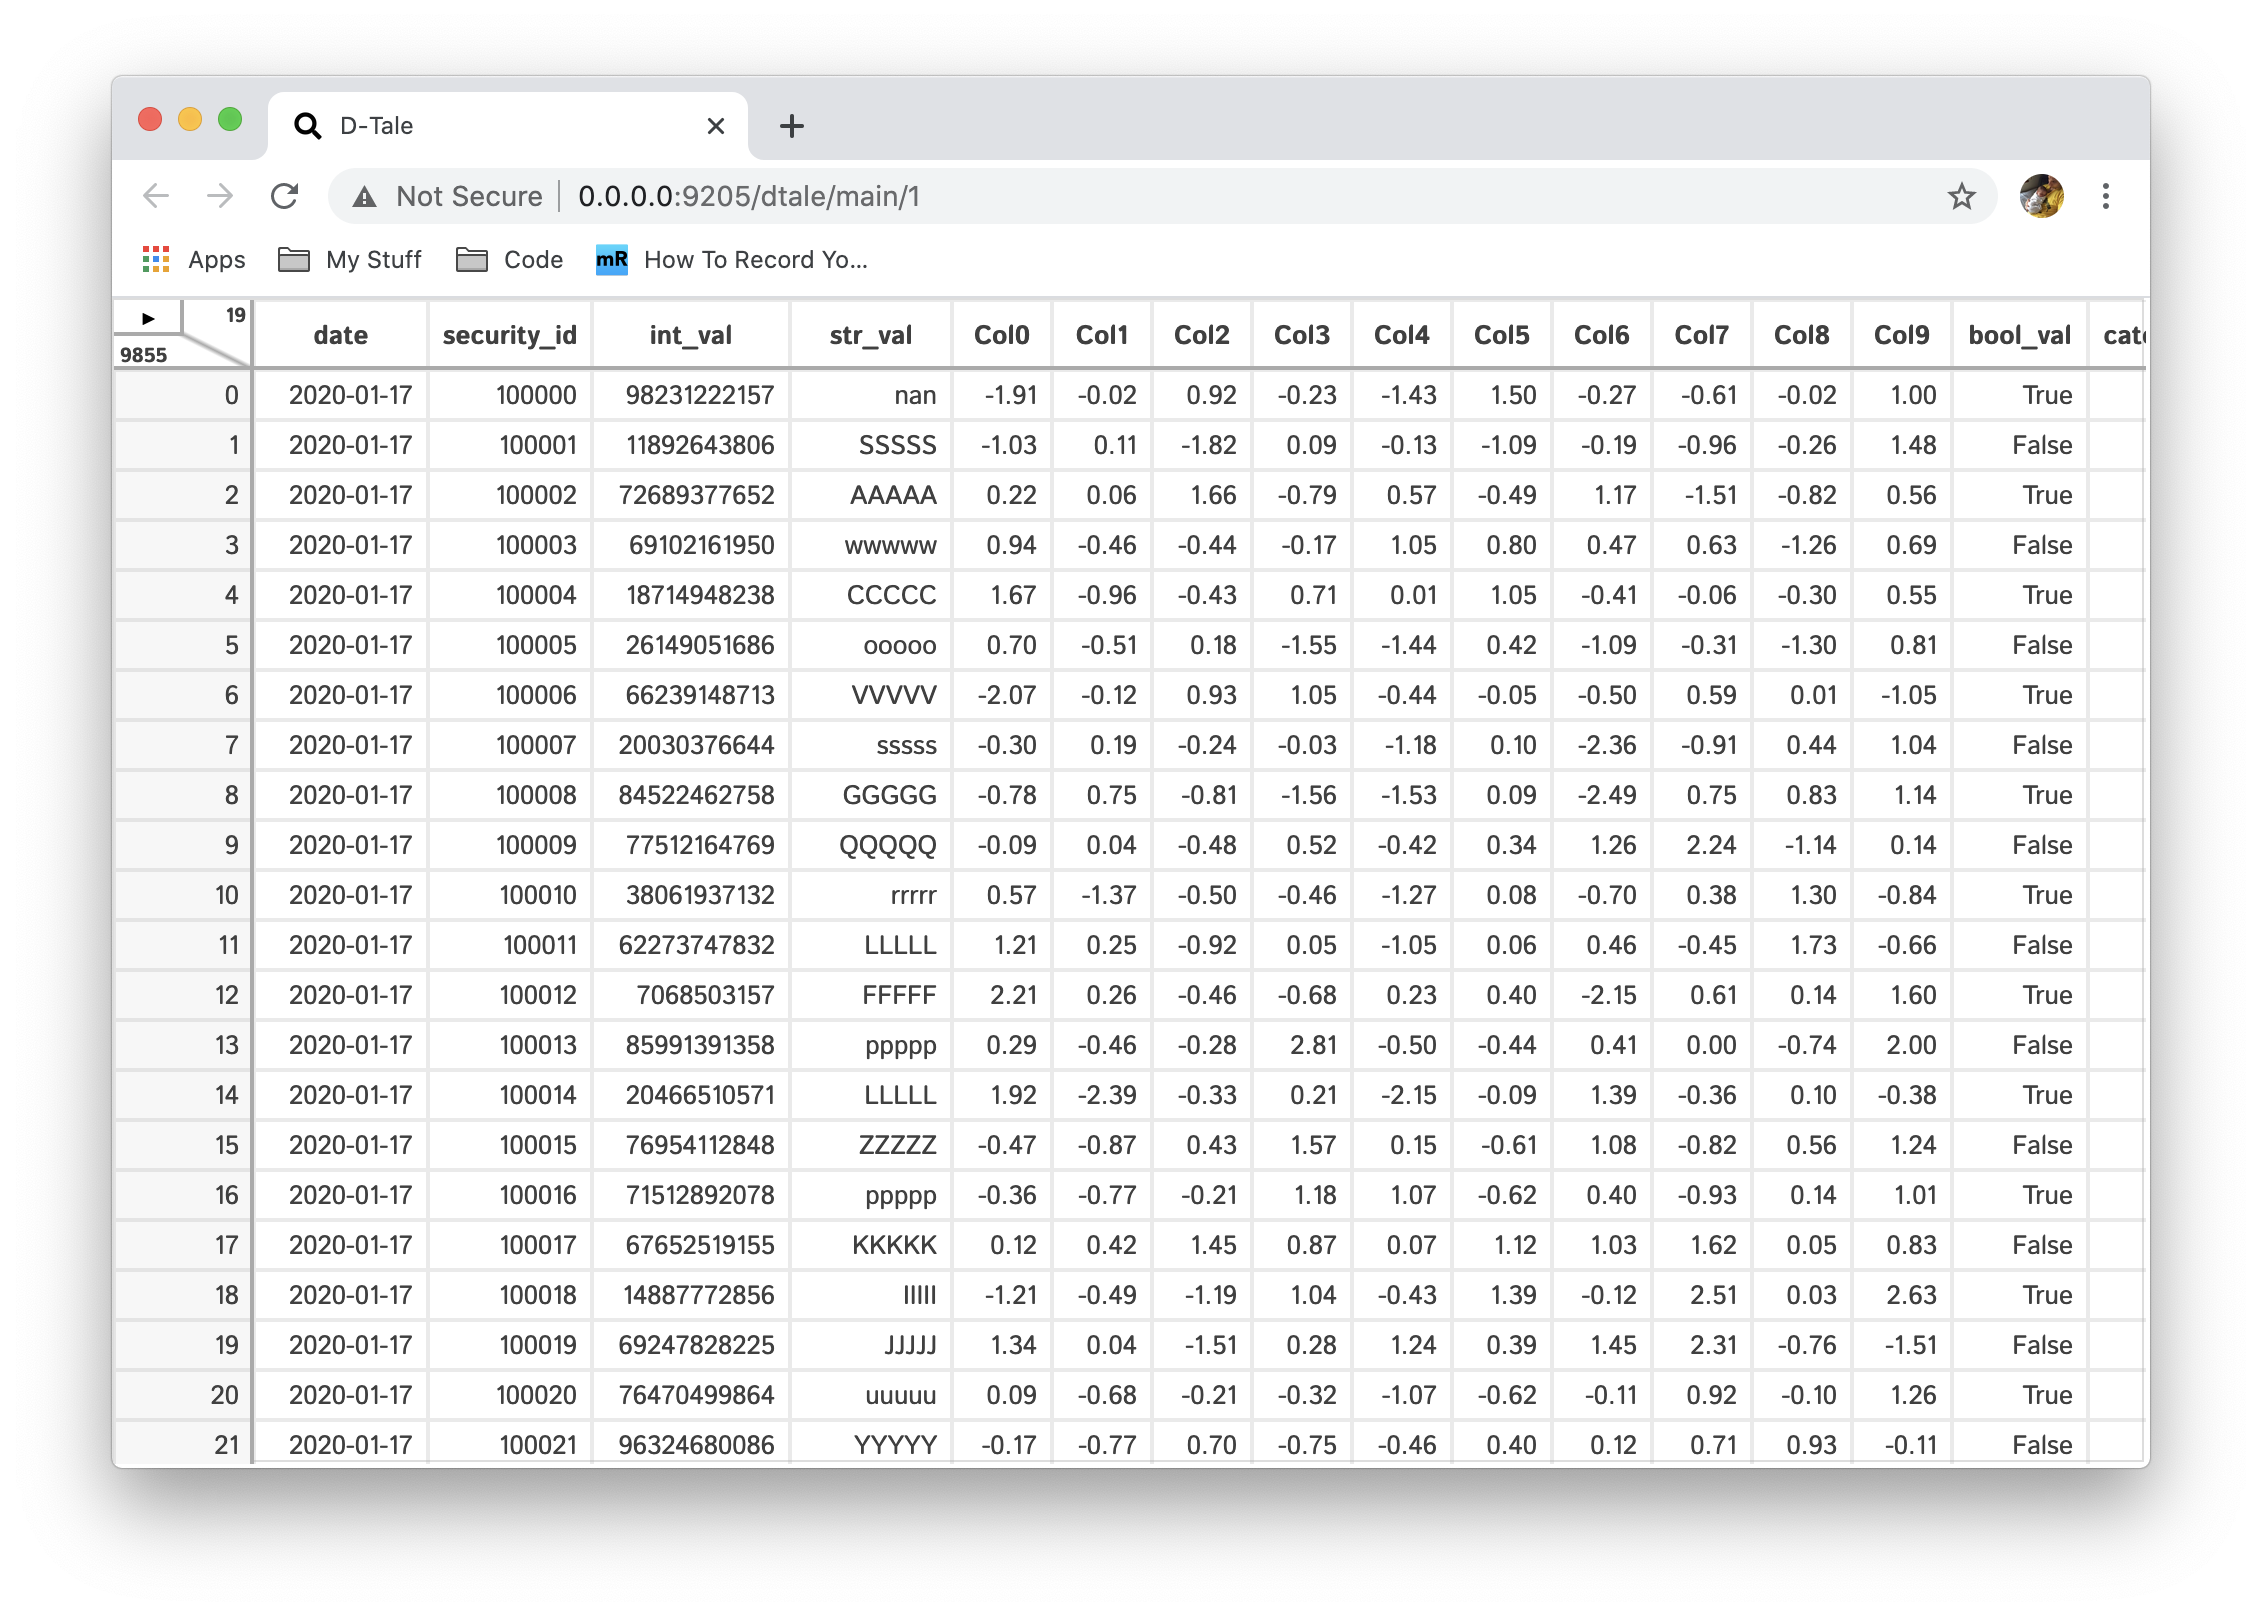Click the browser reload icon
The height and width of the screenshot is (1616, 2262).
(x=285, y=196)
